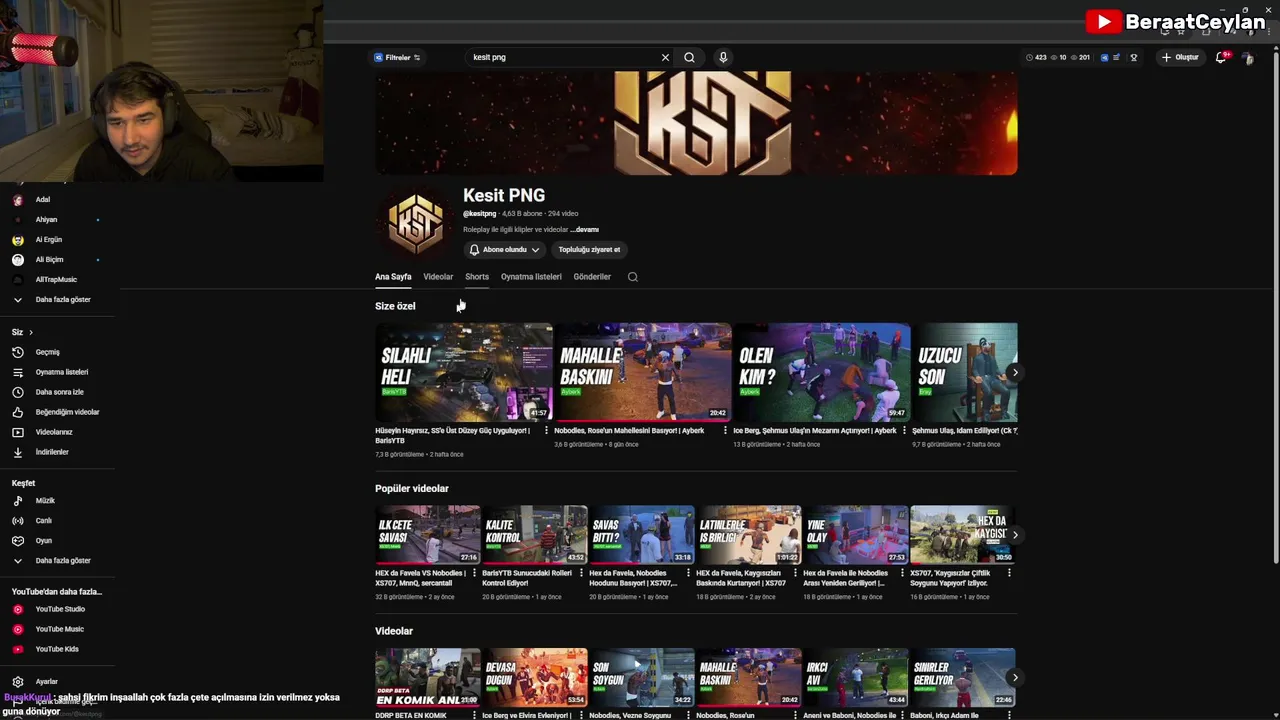Screen dimensions: 1280x720
Task: Open Müzik in the Keşfet section
Action: (x=45, y=500)
